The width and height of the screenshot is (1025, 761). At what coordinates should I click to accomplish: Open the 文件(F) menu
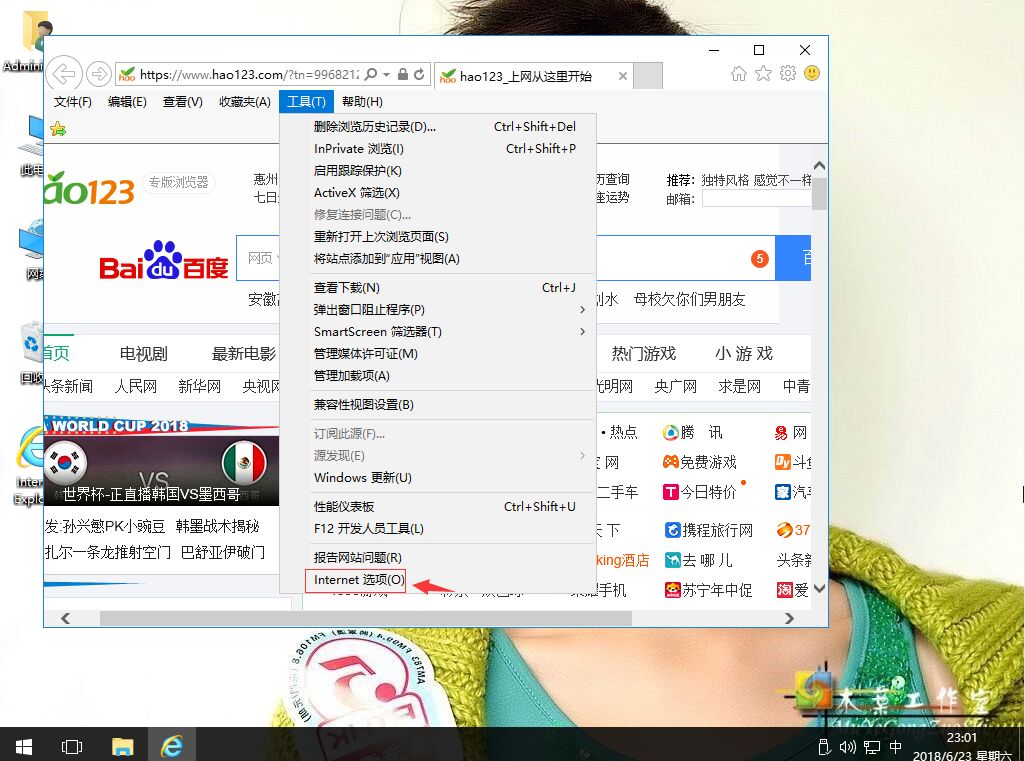pyautogui.click(x=73, y=101)
